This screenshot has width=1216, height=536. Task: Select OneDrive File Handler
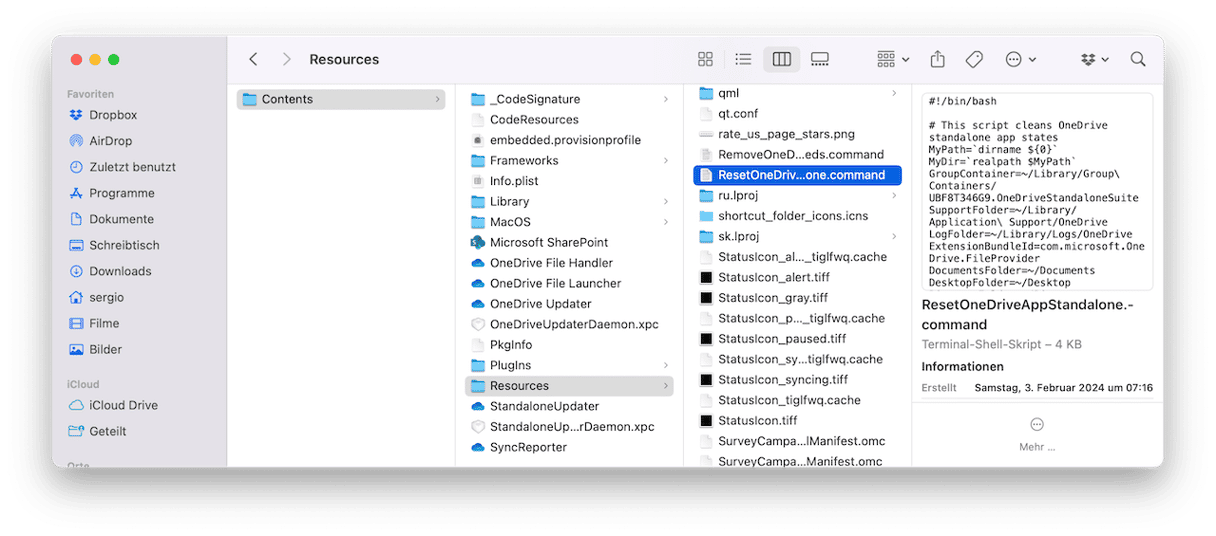(551, 263)
